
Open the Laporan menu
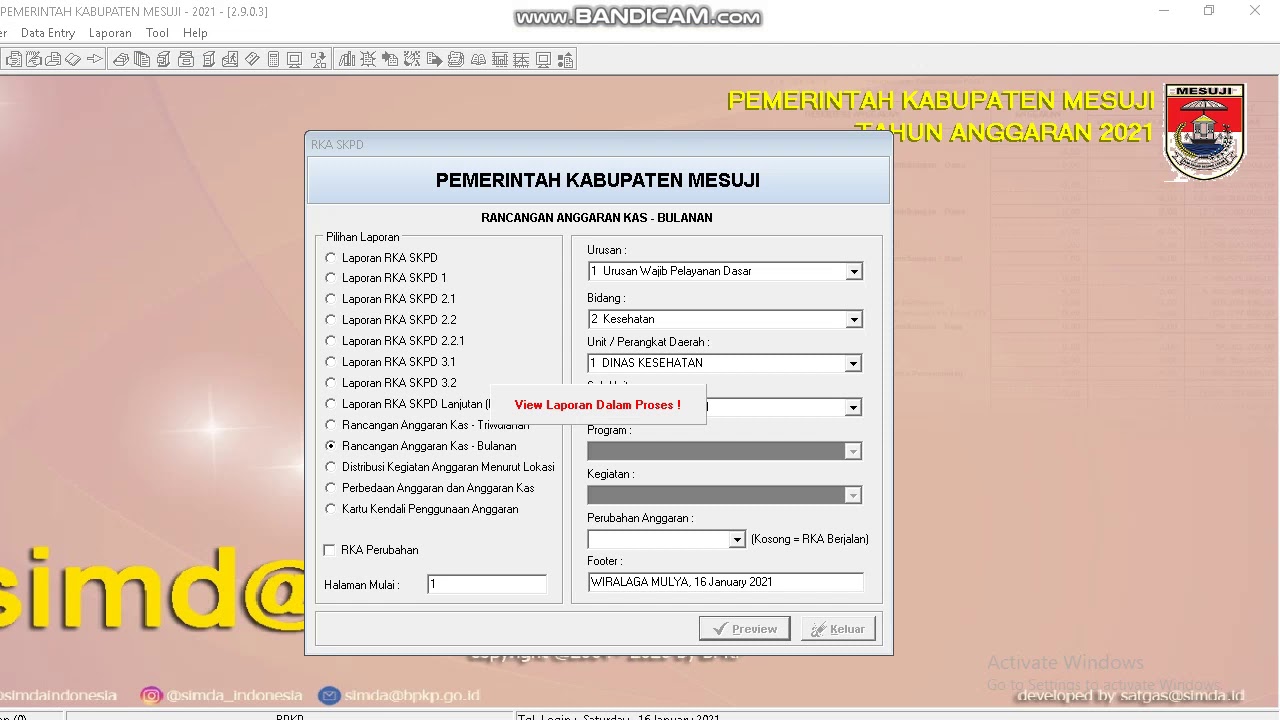click(x=110, y=33)
